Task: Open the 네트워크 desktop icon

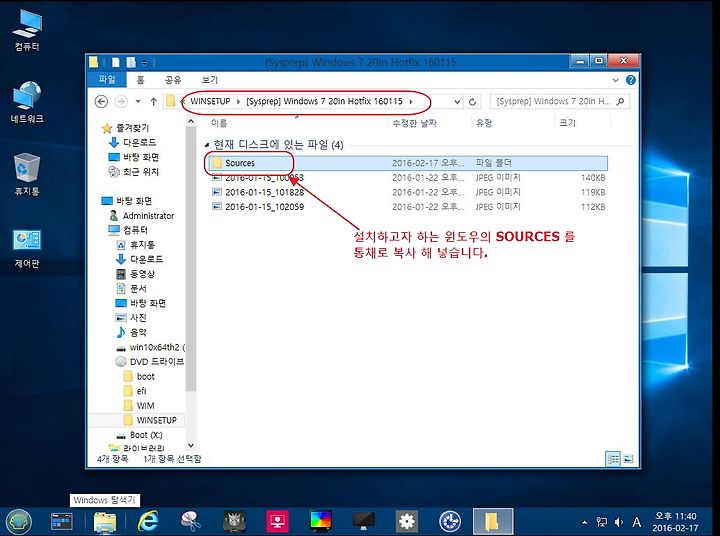Action: tap(27, 102)
